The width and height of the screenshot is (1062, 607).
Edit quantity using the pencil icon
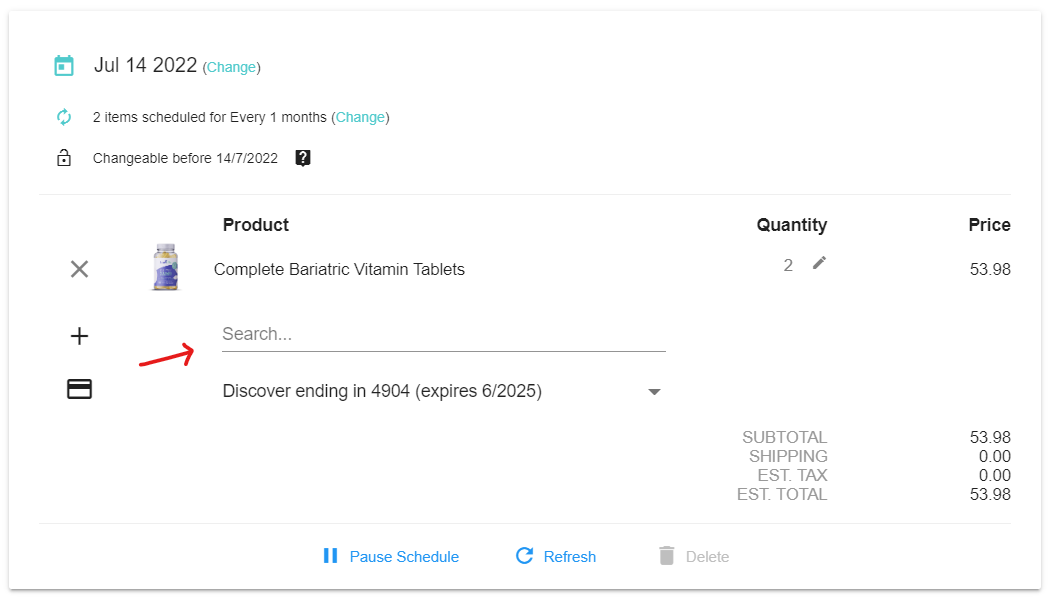(x=820, y=263)
